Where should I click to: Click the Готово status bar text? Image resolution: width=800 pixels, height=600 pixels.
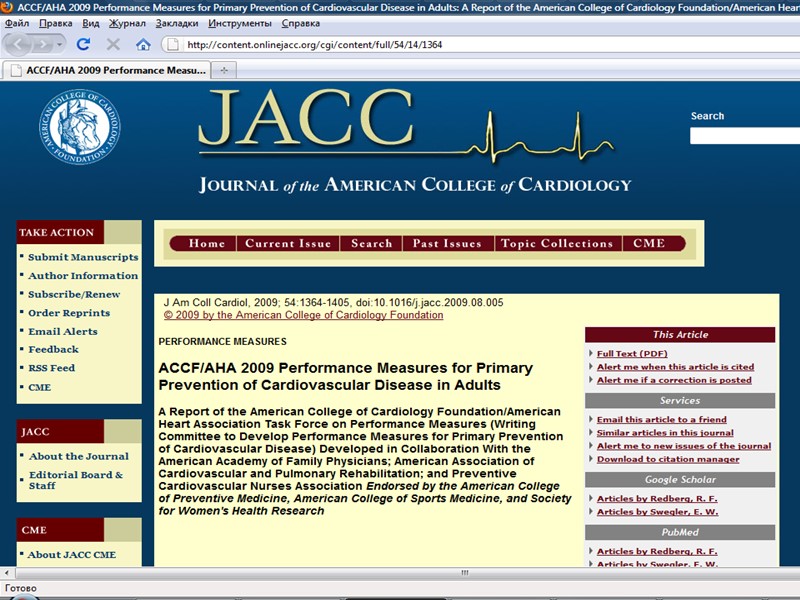click(20, 588)
